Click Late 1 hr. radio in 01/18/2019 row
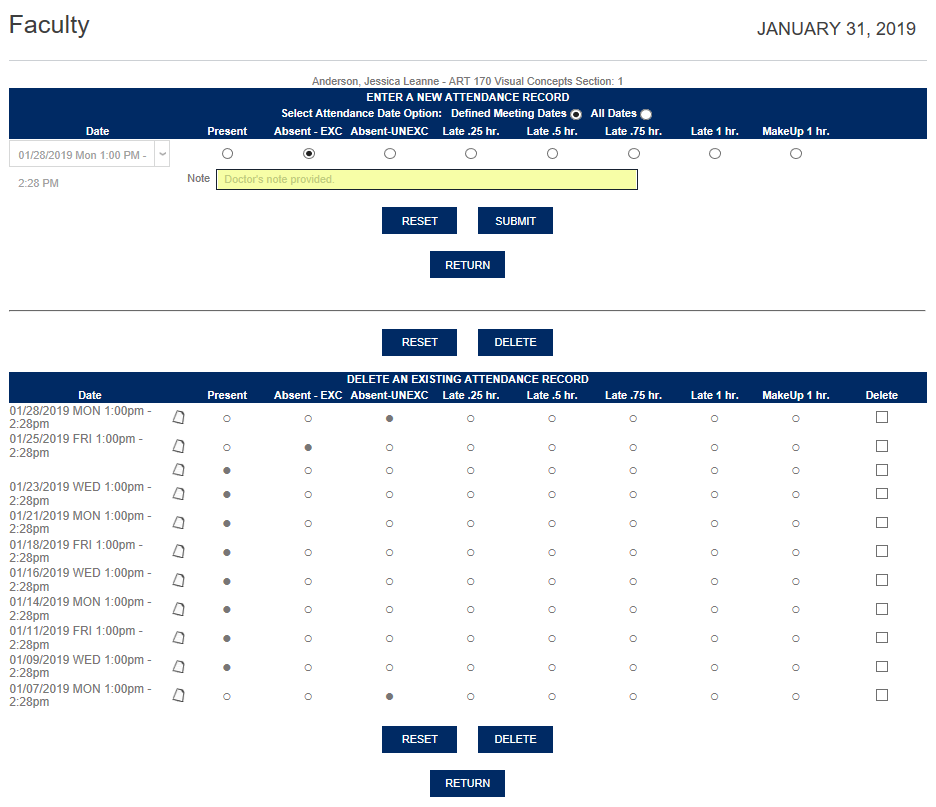Screen dimensions: 936x807 pyautogui.click(x=715, y=553)
